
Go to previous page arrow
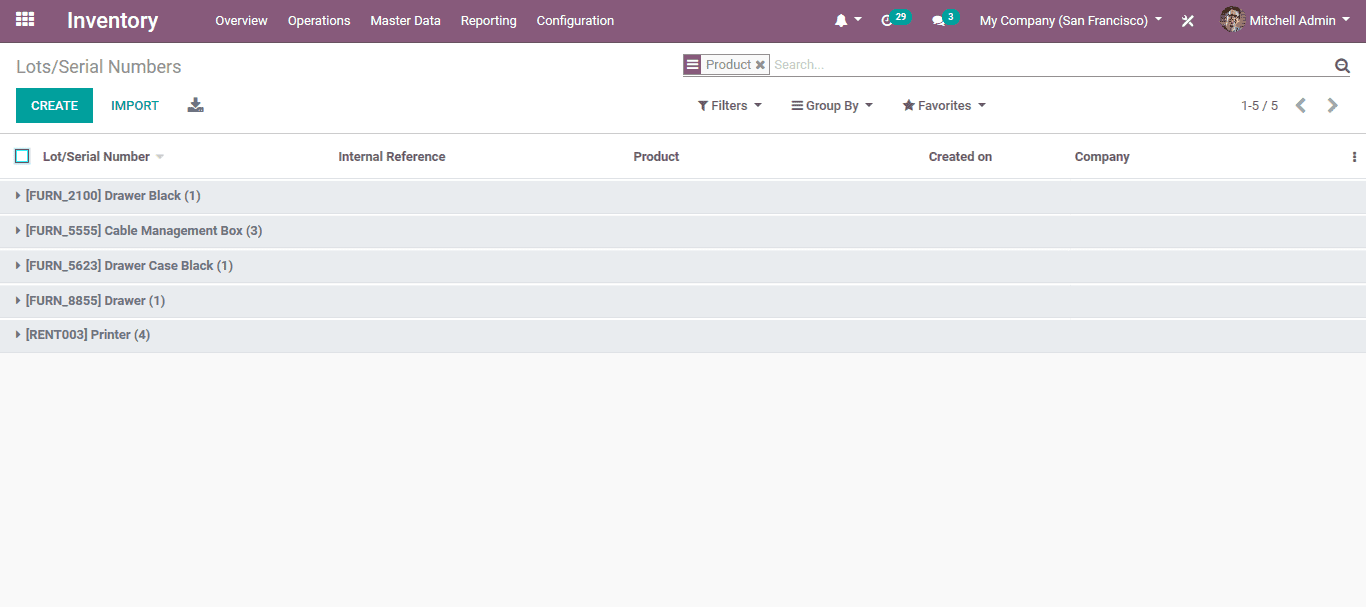point(1300,105)
